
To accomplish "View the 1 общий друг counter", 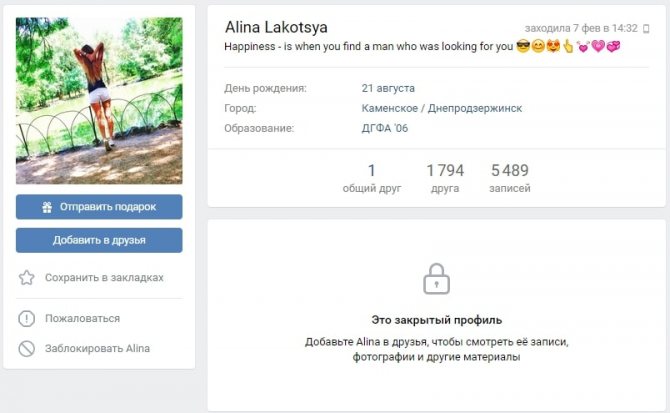I will pyautogui.click(x=372, y=178).
